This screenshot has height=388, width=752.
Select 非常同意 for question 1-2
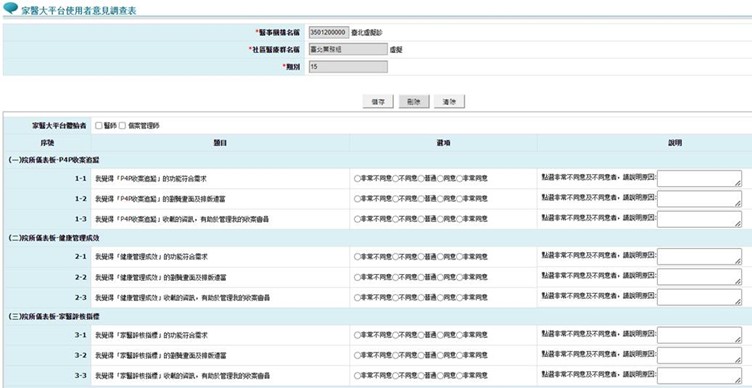(x=459, y=199)
